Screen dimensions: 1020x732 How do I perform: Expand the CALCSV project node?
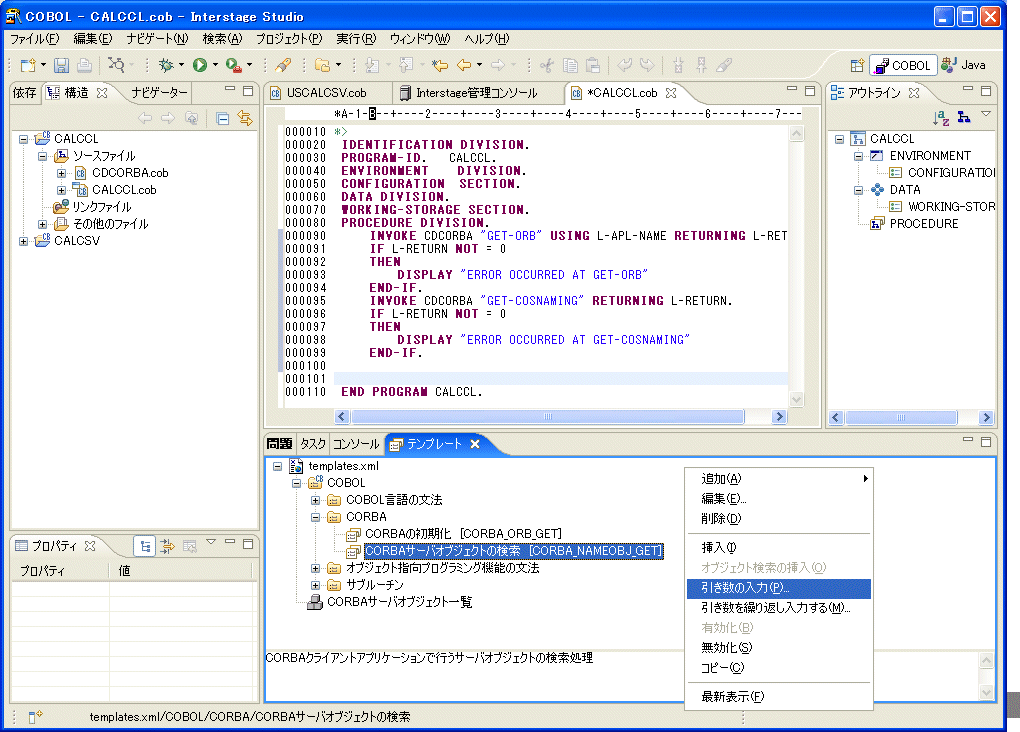coord(23,241)
